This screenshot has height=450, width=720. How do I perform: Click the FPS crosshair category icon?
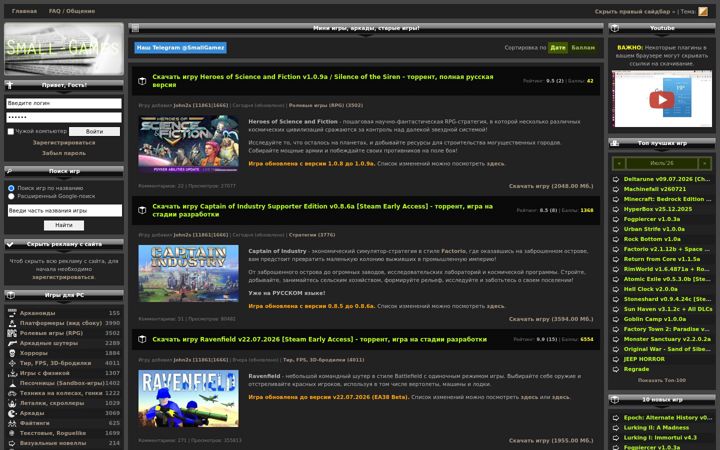click(x=12, y=363)
